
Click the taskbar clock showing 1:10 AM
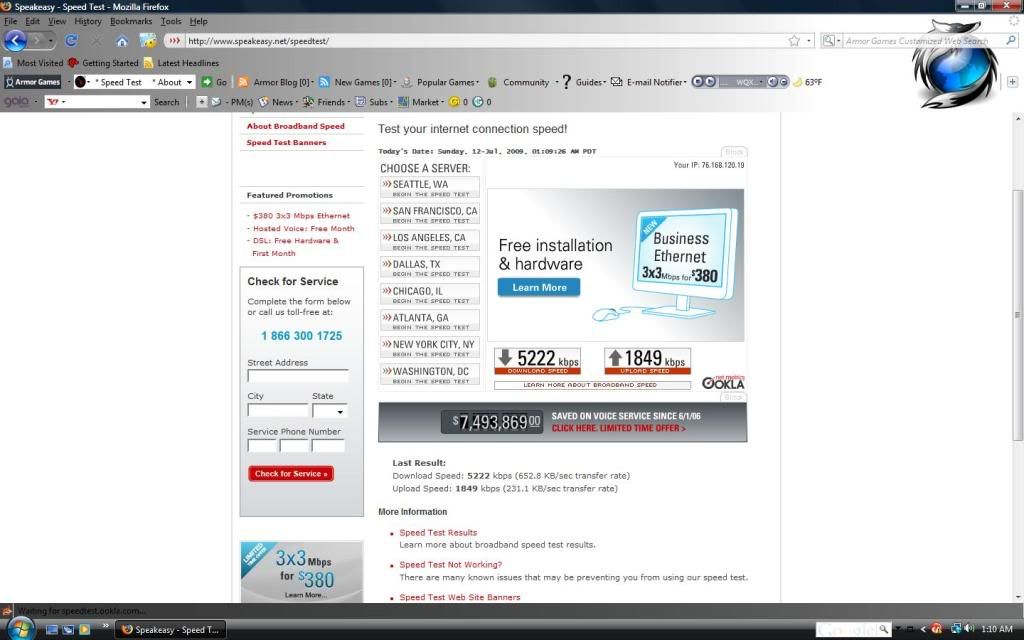(x=997, y=629)
